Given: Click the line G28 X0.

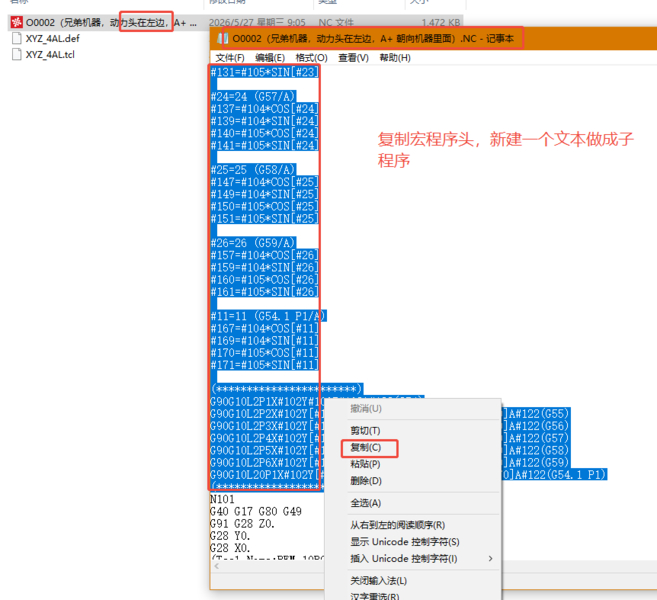Looking at the screenshot, I should [x=230, y=548].
